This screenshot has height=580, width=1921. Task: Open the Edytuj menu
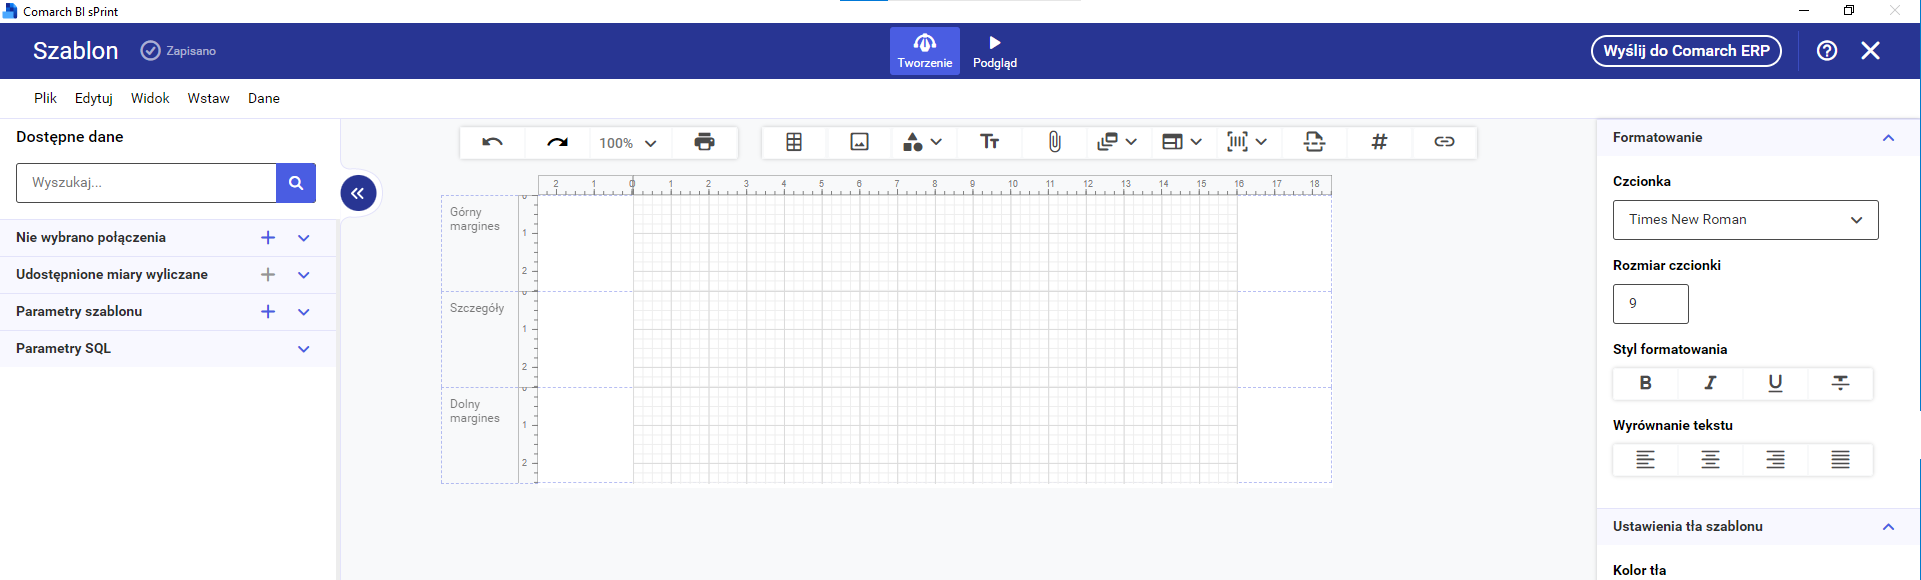[94, 98]
